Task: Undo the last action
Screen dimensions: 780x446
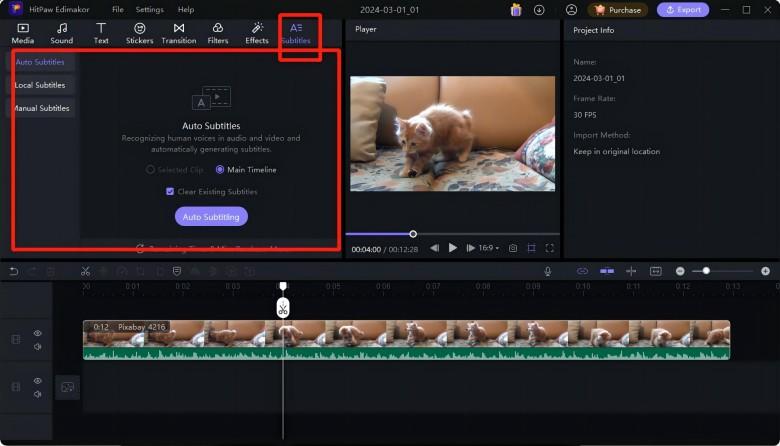Action: tap(14, 271)
